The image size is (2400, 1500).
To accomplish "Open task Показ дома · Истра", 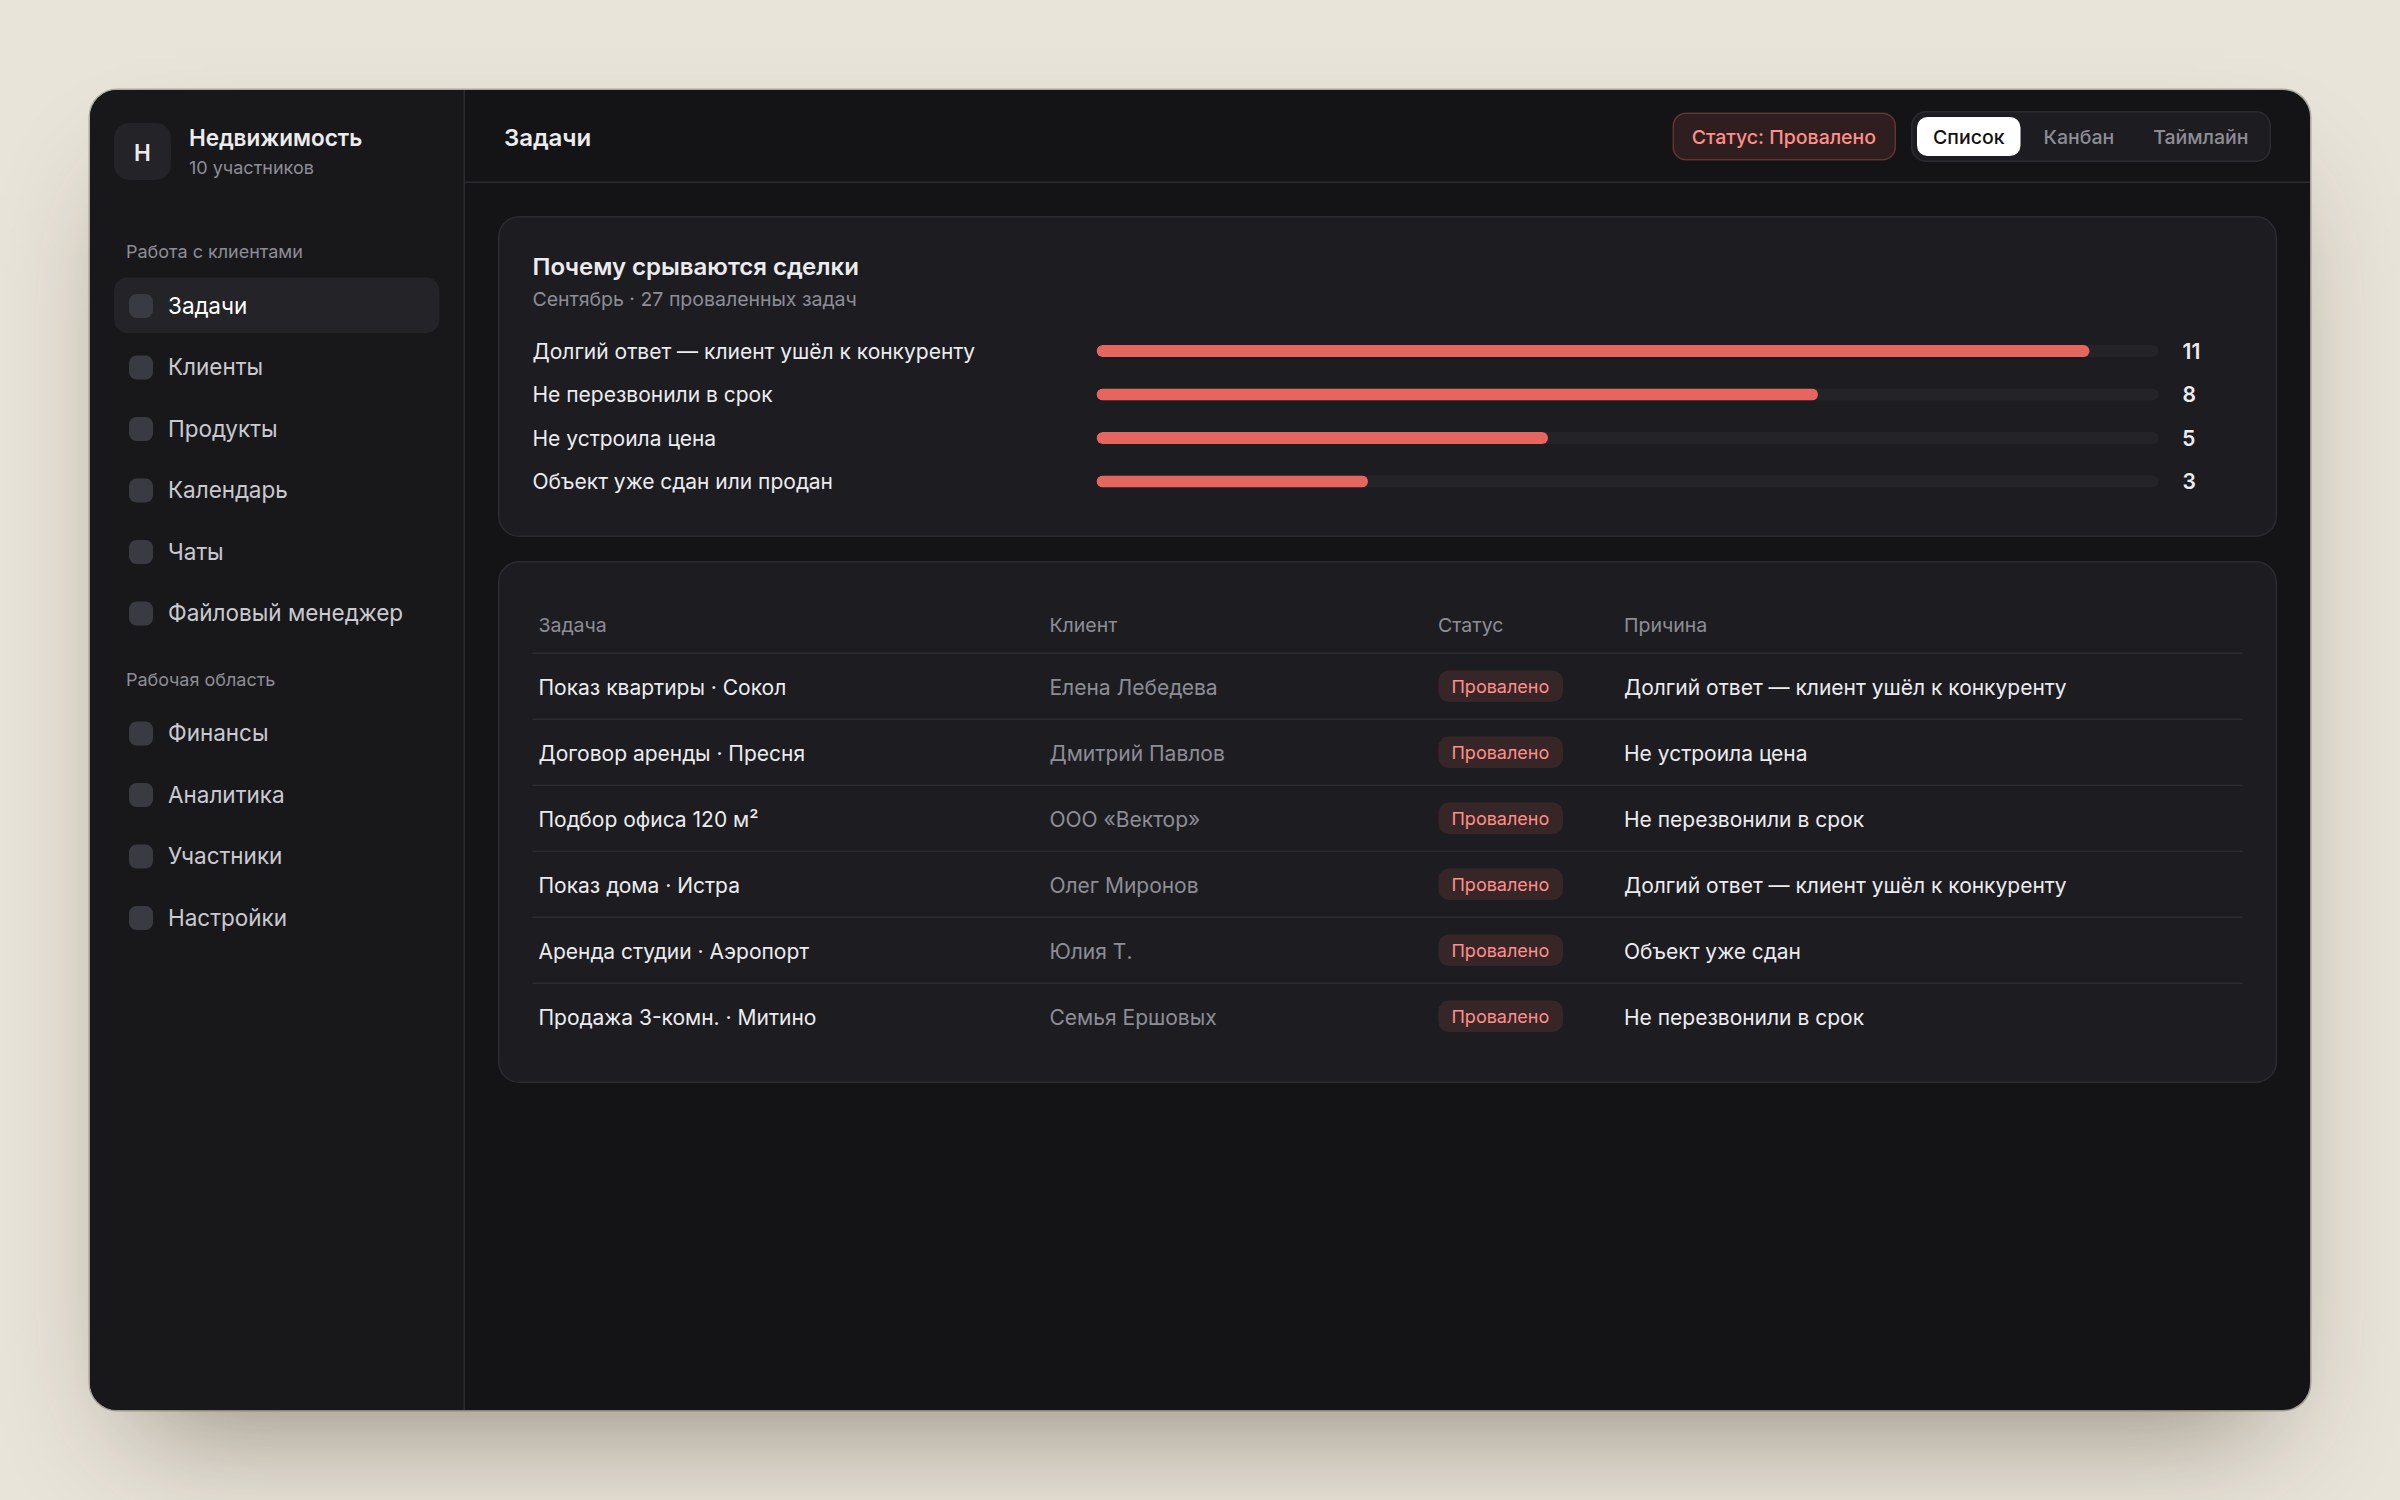I will (639, 885).
